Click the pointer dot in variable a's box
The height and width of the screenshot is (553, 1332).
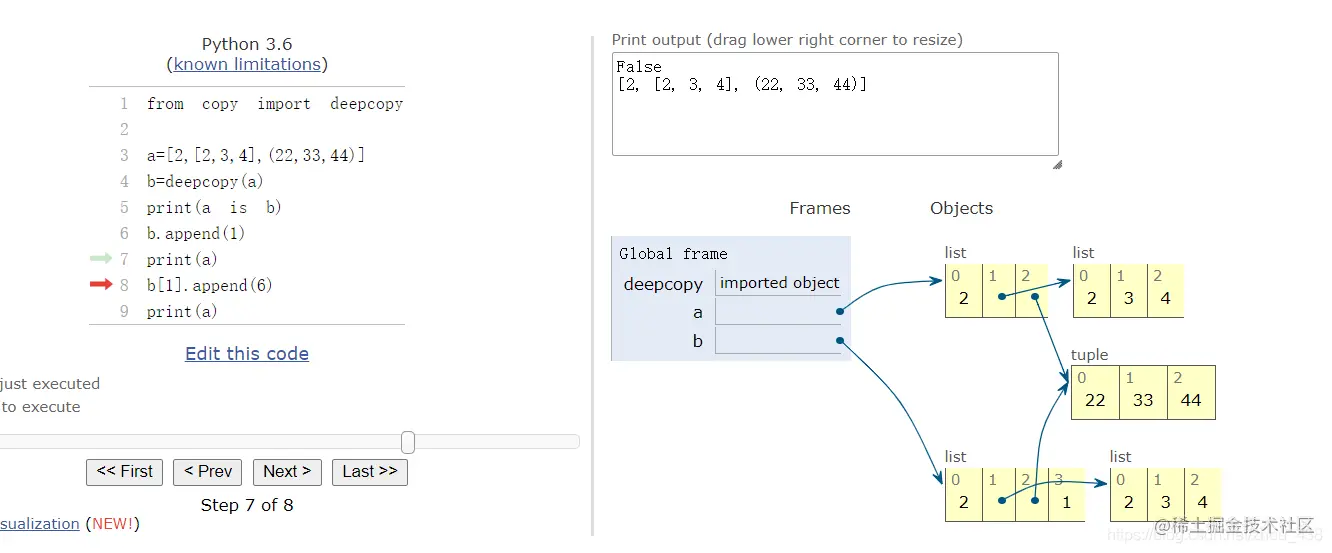[840, 312]
